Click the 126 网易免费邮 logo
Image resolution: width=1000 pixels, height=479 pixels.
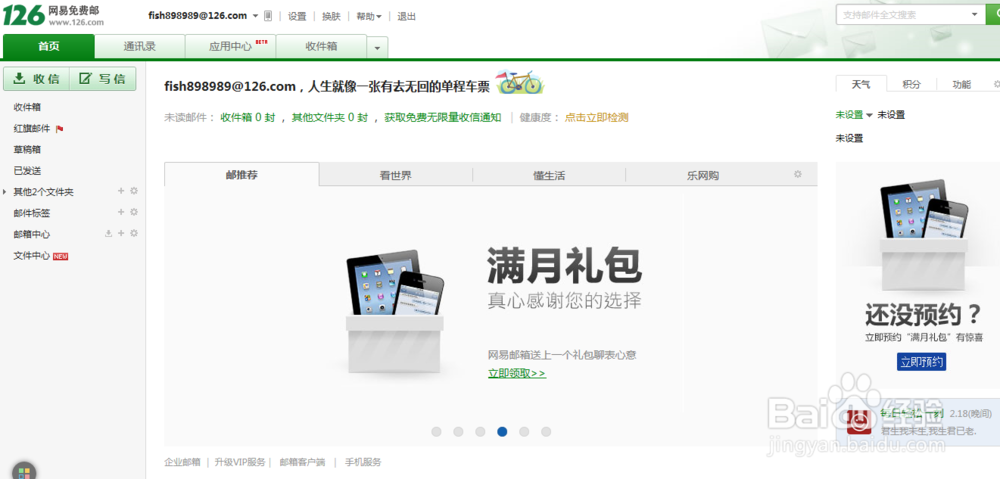pos(53,14)
